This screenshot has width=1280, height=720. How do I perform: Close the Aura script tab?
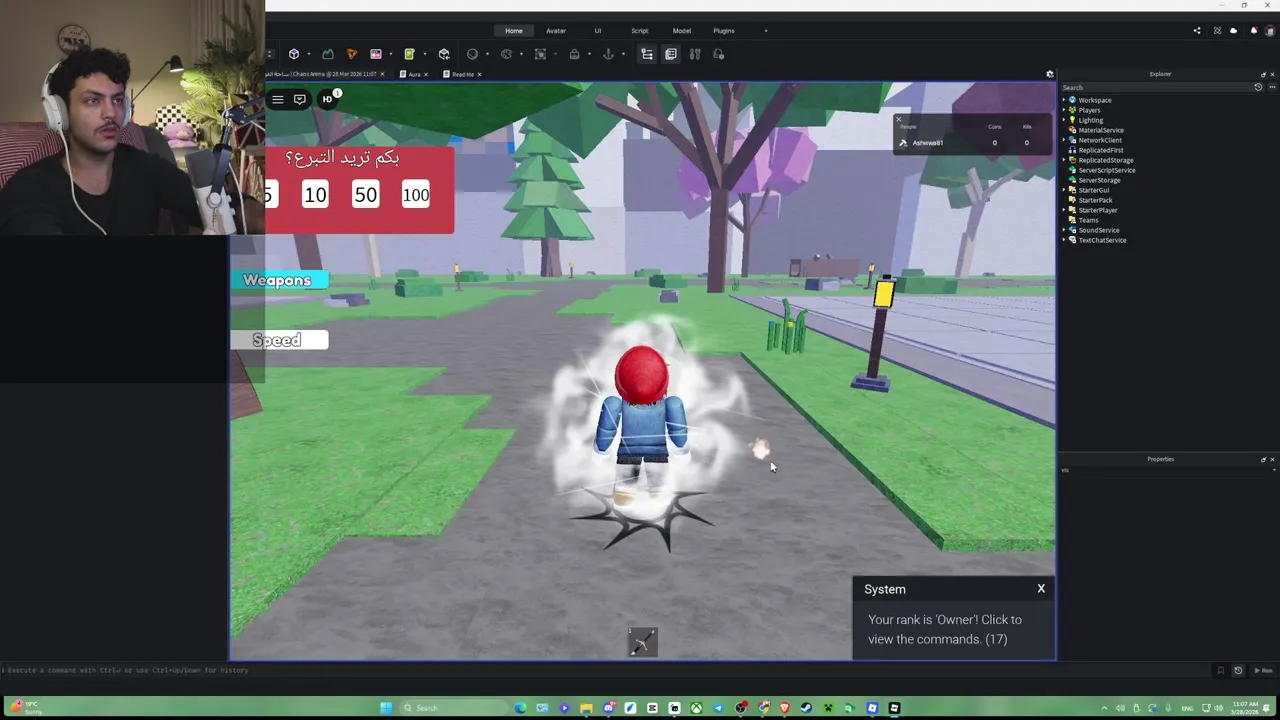point(426,74)
